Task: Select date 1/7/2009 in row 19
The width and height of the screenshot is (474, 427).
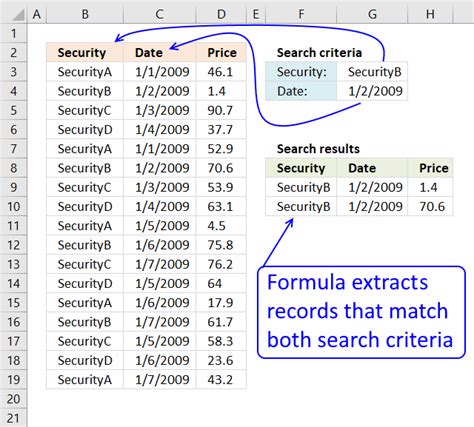Action: click(160, 379)
